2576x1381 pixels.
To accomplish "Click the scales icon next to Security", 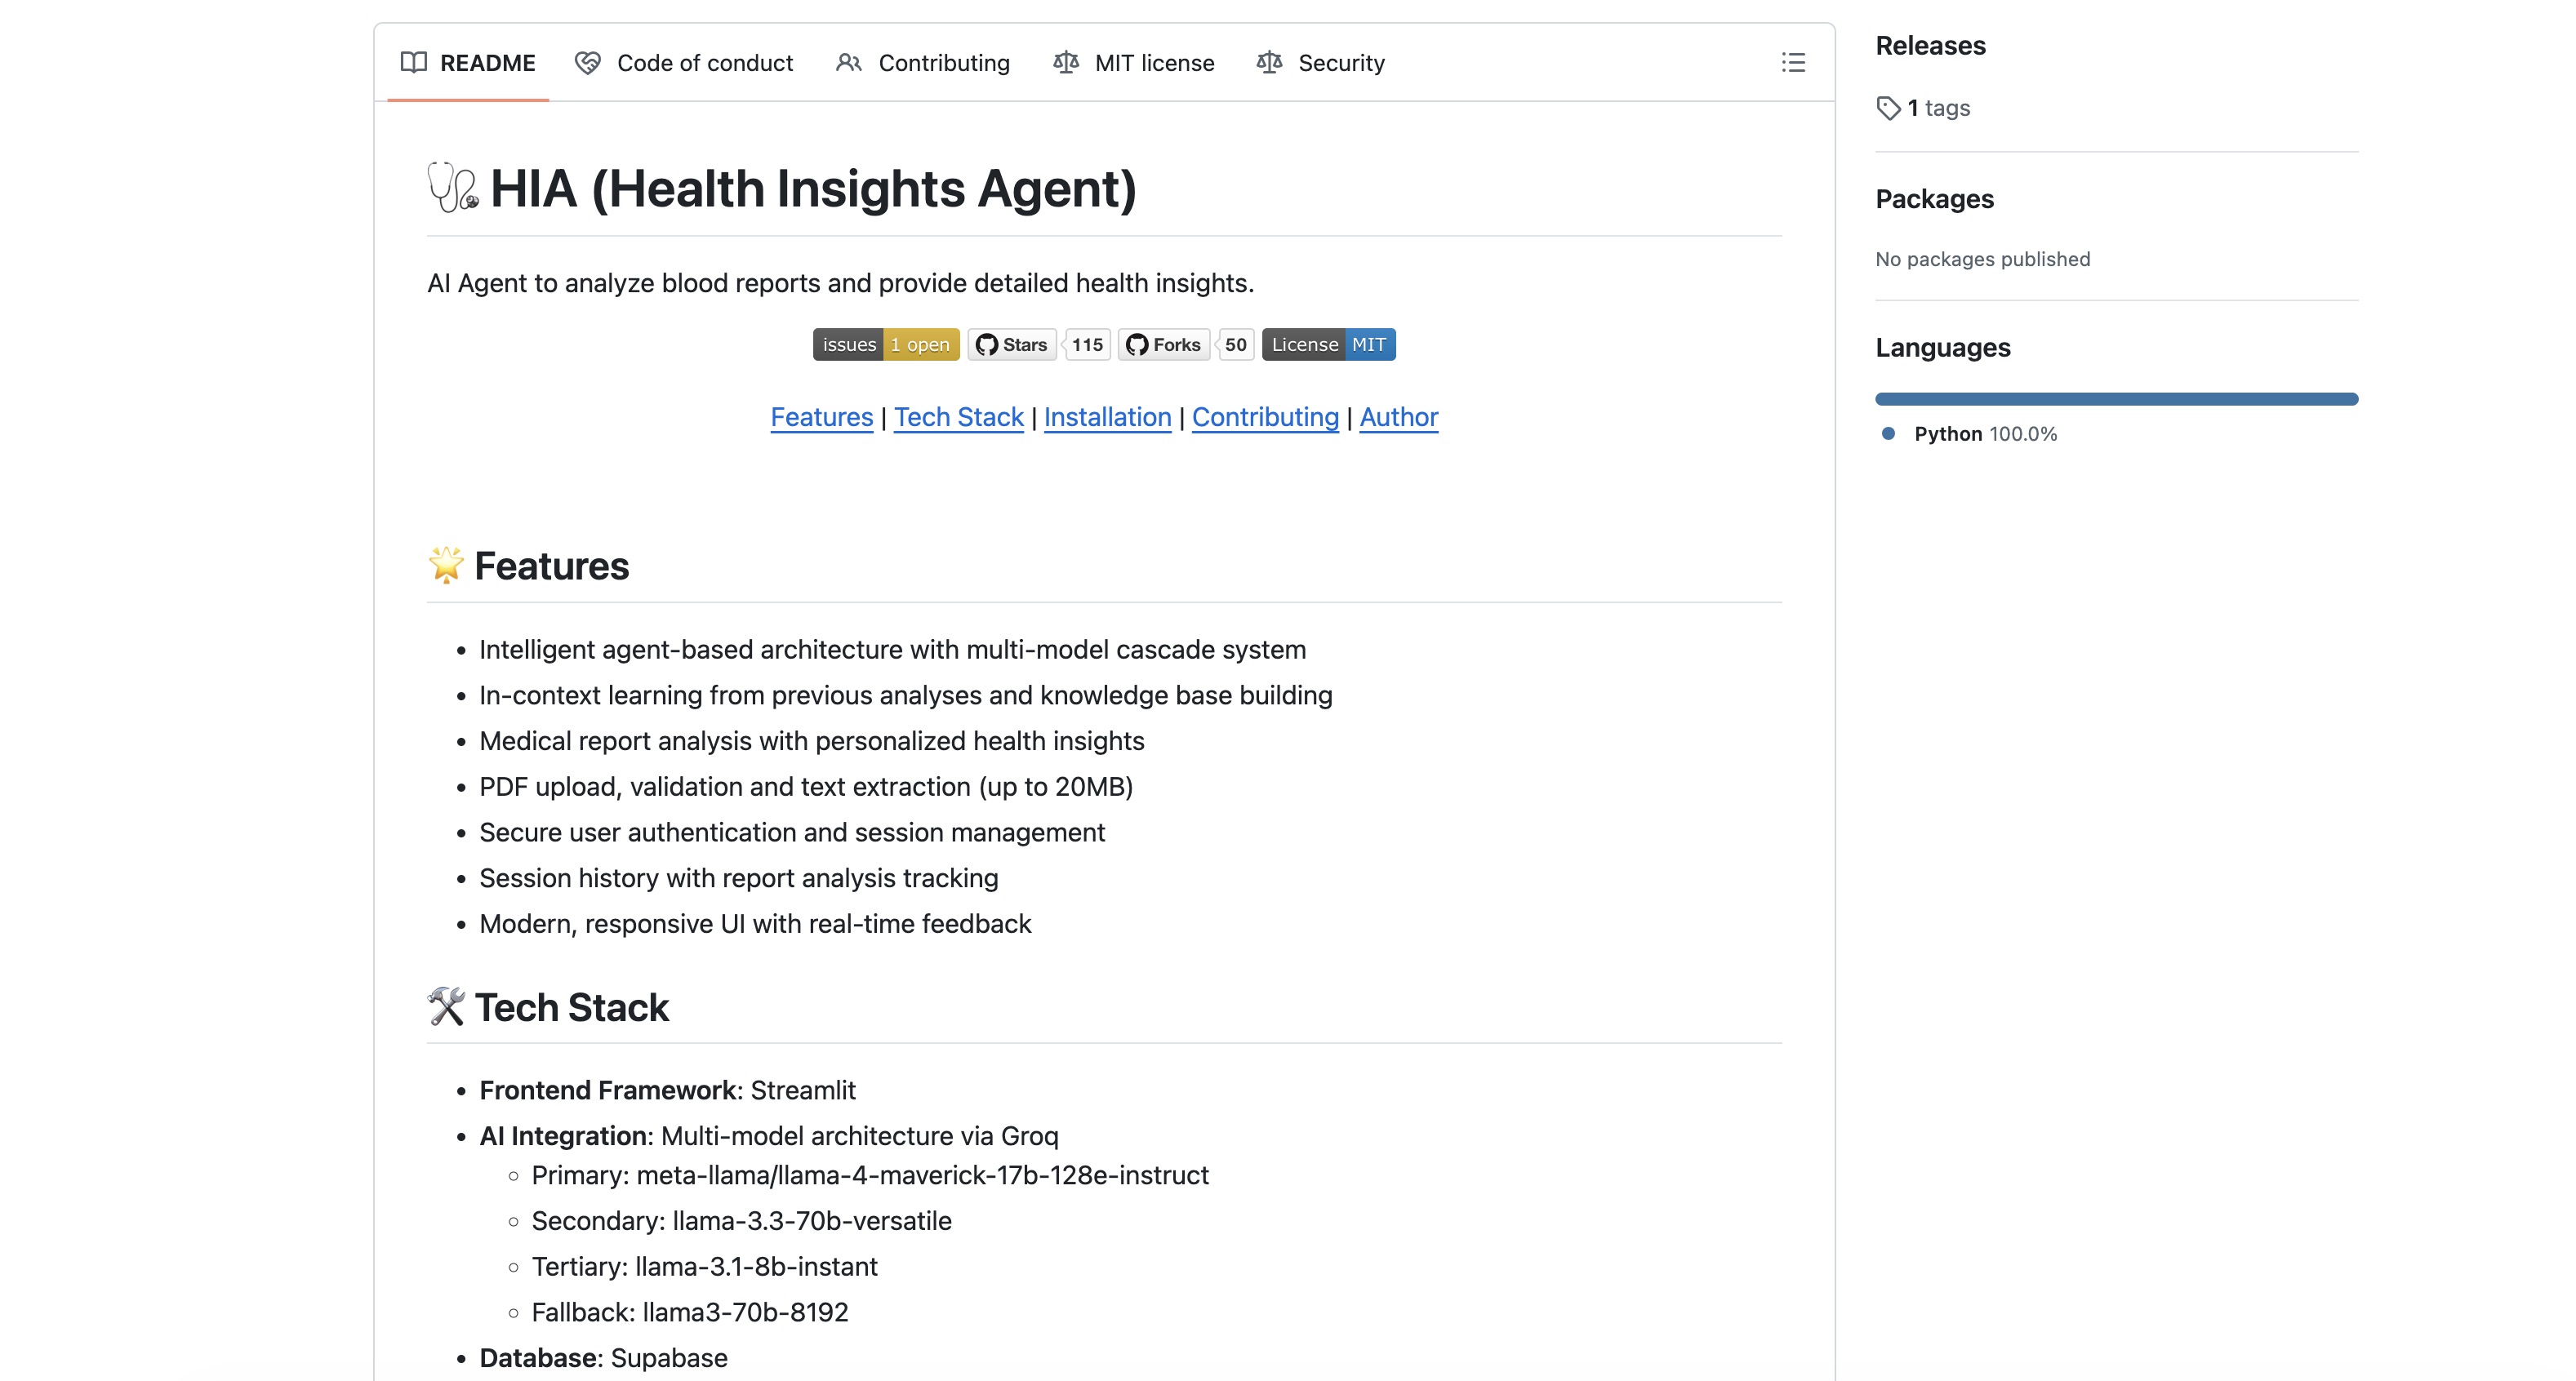I will [1268, 62].
